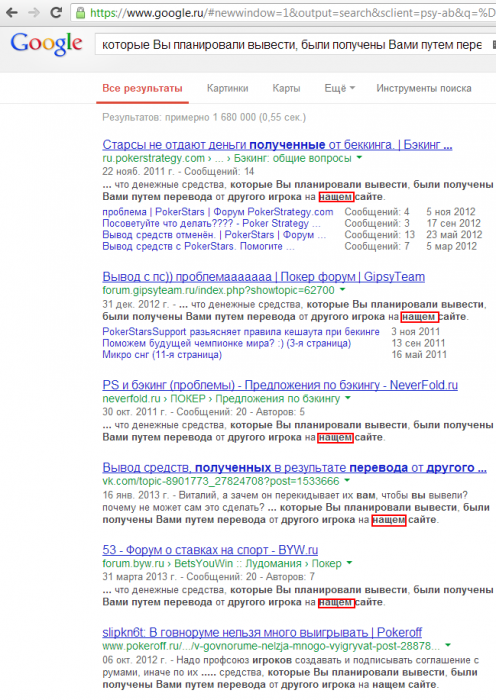Click green breadcrumb neverfold.ru › ПОКЕР
The height and width of the screenshot is (700, 496).
pos(154,398)
